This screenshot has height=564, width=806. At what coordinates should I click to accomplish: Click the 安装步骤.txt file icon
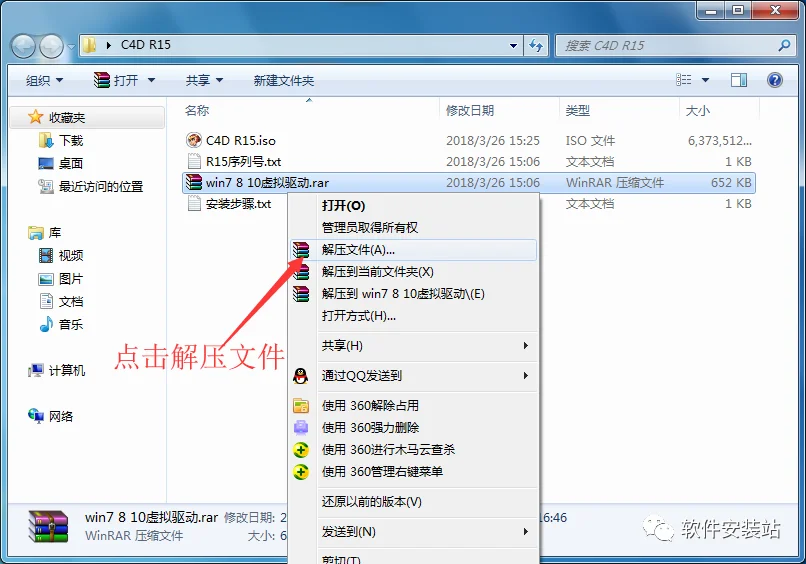pos(194,204)
